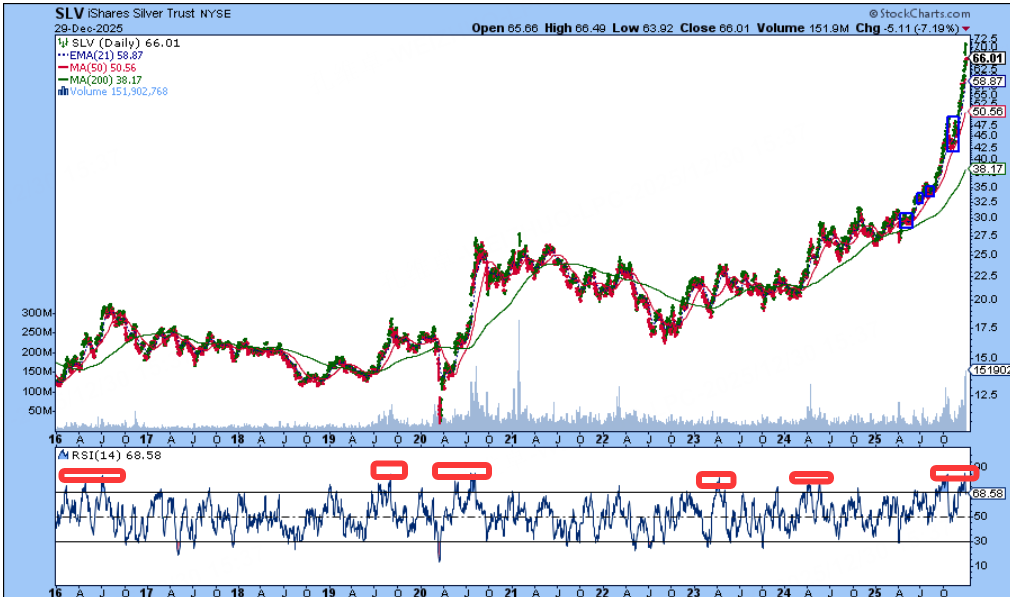Screen dimensions: 1010x597
Task: Click the 15.0 price axis label
Action: [x=985, y=358]
